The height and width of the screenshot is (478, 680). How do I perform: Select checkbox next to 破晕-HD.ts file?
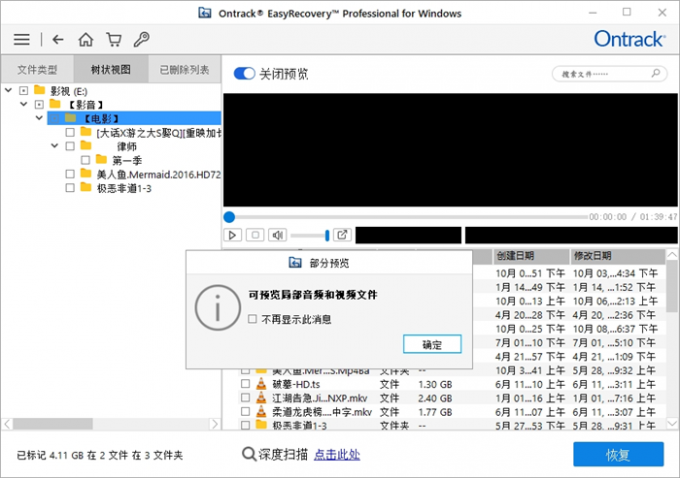click(x=245, y=384)
